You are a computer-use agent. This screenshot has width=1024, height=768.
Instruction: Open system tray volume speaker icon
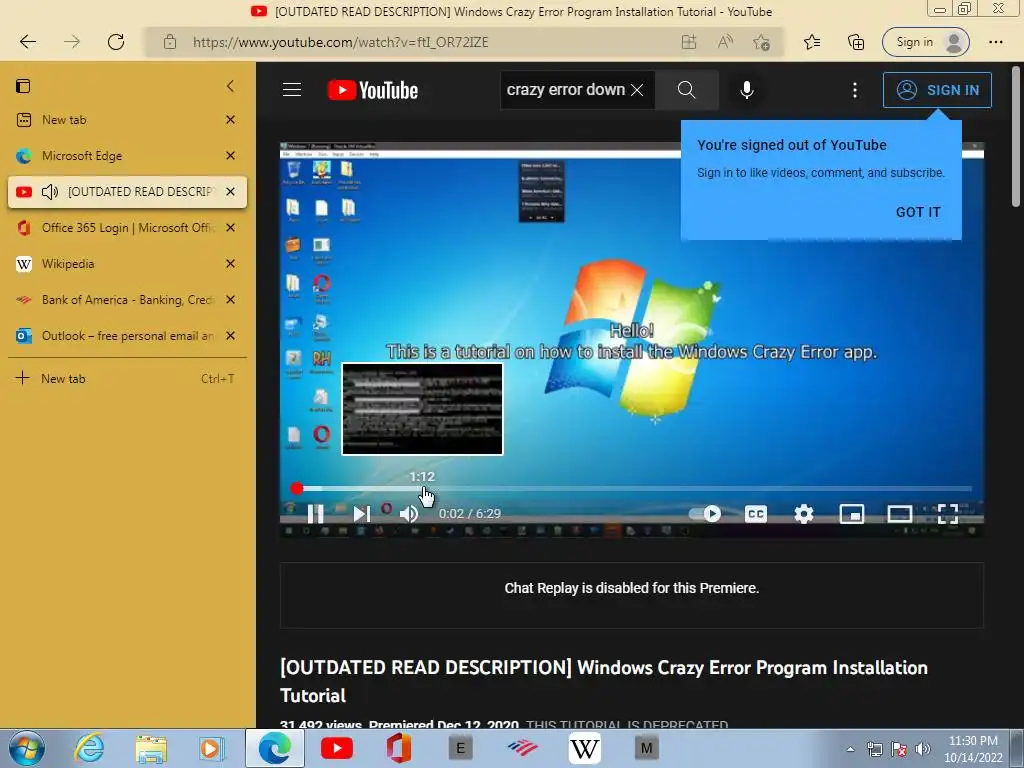(x=923, y=749)
